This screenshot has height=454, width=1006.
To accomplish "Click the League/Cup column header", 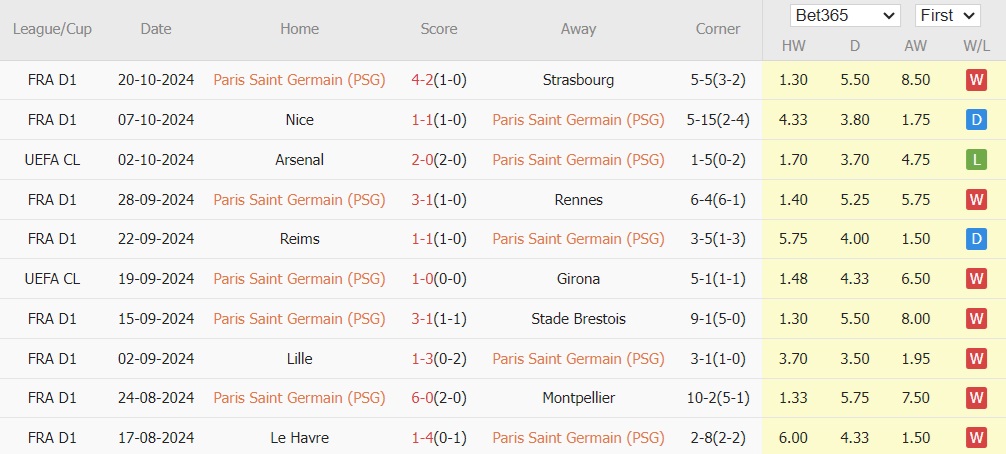I will pyautogui.click(x=52, y=29).
